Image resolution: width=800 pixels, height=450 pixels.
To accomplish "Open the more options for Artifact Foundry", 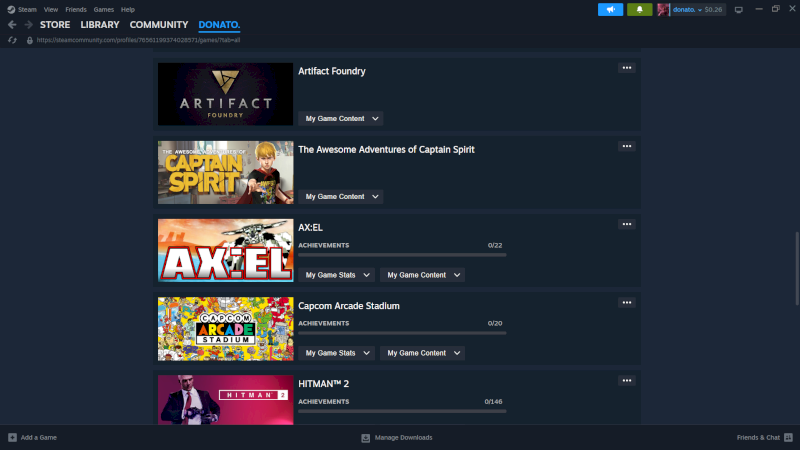I will pyautogui.click(x=627, y=68).
